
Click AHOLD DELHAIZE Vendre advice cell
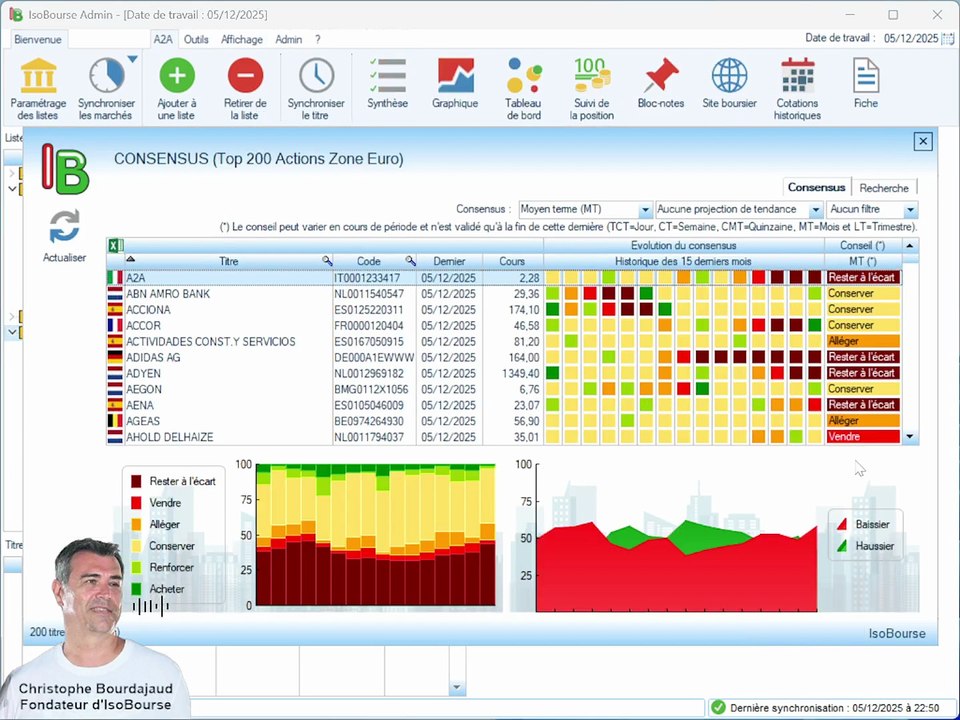[x=863, y=437]
